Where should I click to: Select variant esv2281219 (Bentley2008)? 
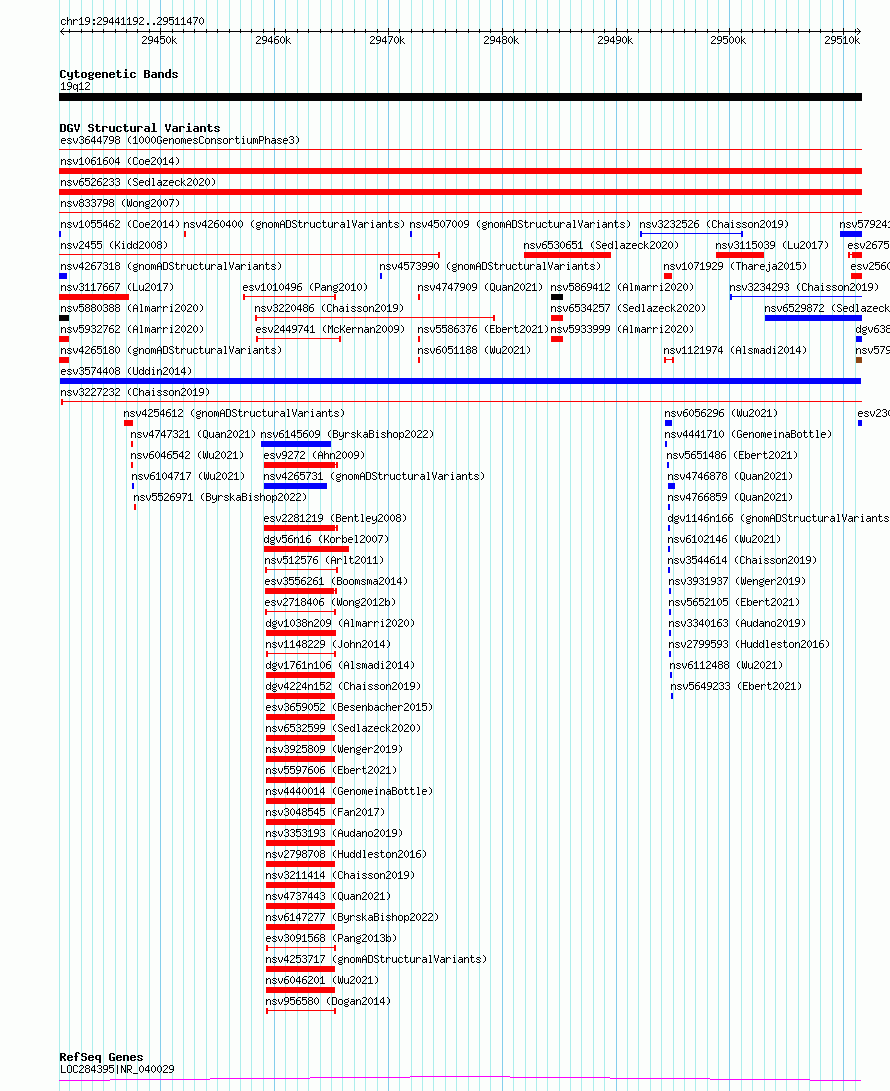click(x=335, y=518)
